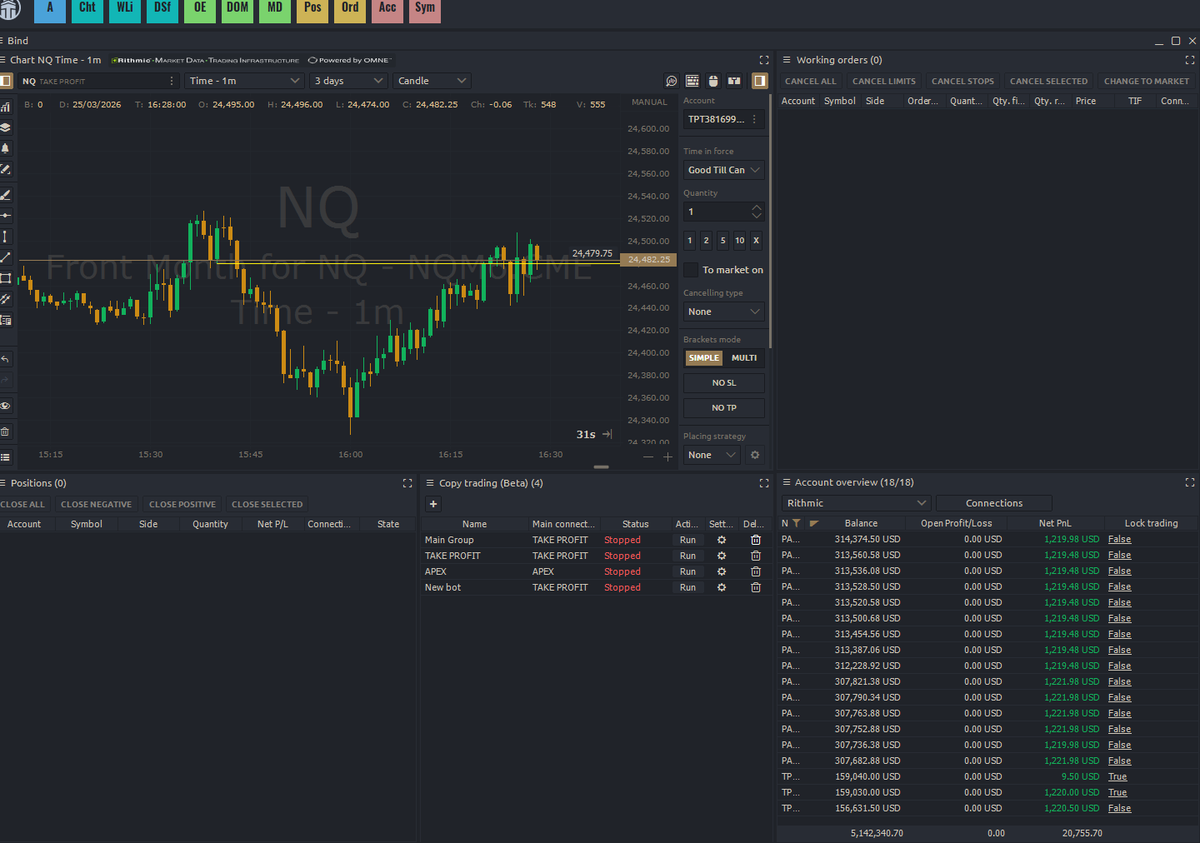Zoom out the chart with the minus icon
The image size is (1200, 843).
click(648, 457)
